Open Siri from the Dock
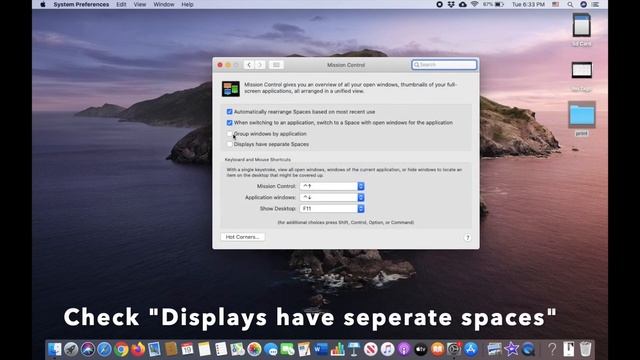Viewport: 640px width, 360px height. click(88, 349)
